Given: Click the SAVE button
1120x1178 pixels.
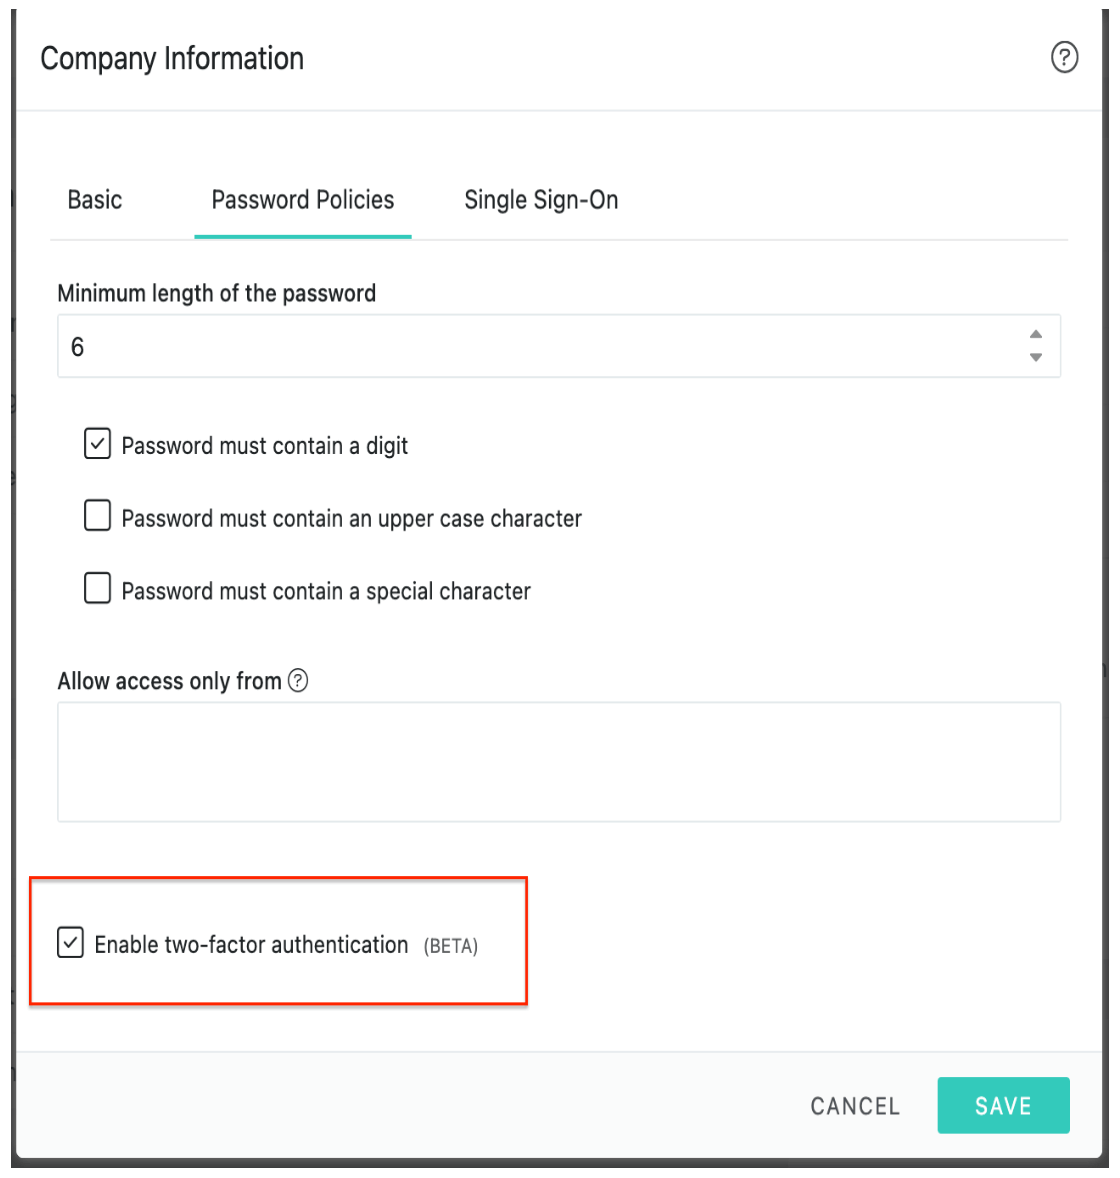Looking at the screenshot, I should point(1003,1105).
